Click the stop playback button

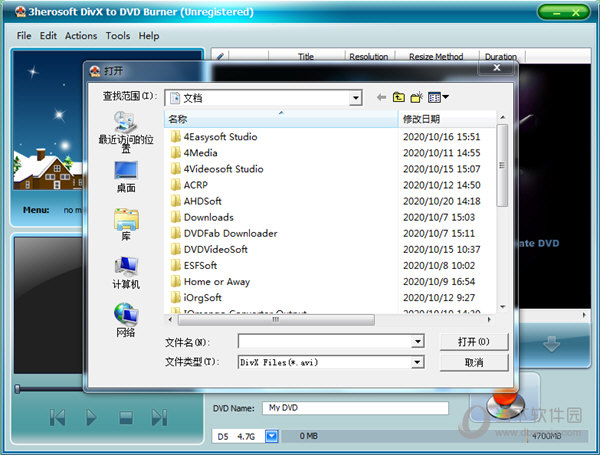click(x=126, y=417)
